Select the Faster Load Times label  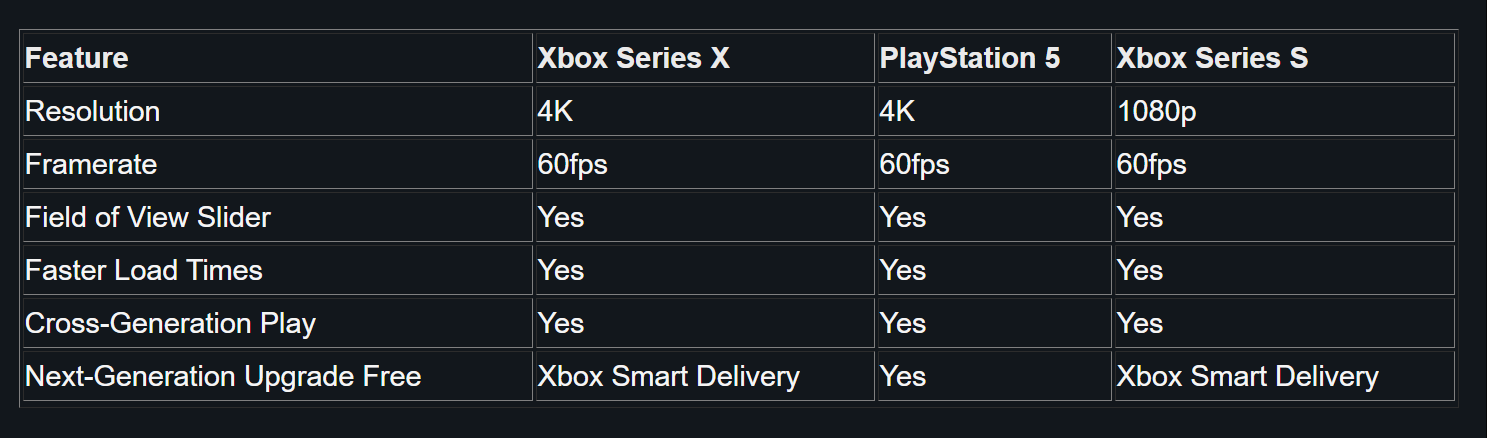click(x=144, y=270)
